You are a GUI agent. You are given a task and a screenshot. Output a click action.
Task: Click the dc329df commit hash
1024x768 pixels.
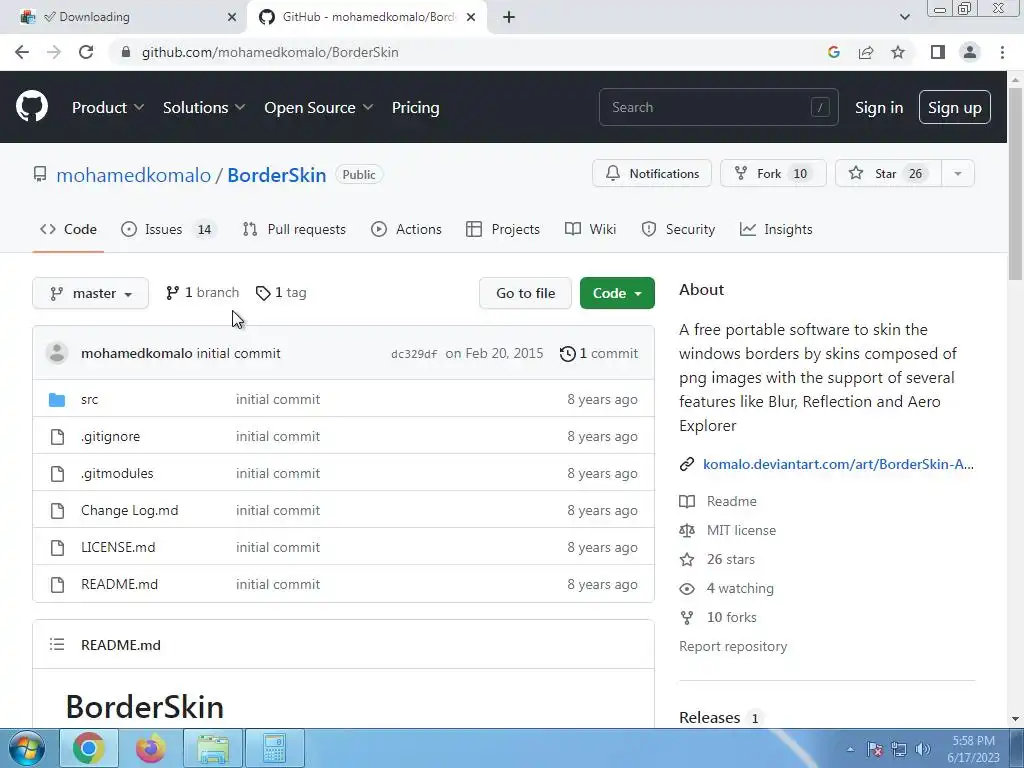pos(414,354)
